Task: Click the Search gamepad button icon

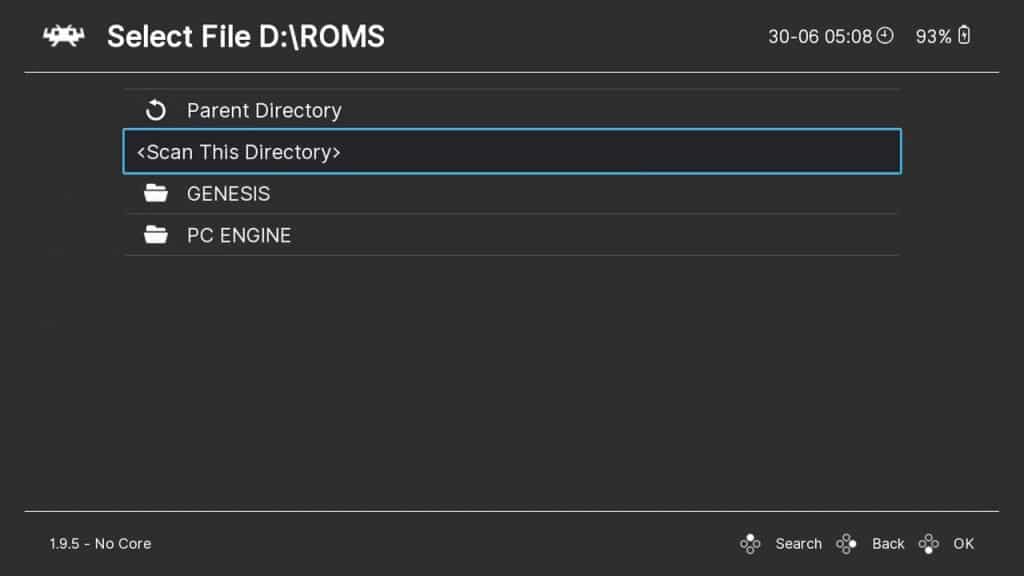Action: [x=750, y=543]
